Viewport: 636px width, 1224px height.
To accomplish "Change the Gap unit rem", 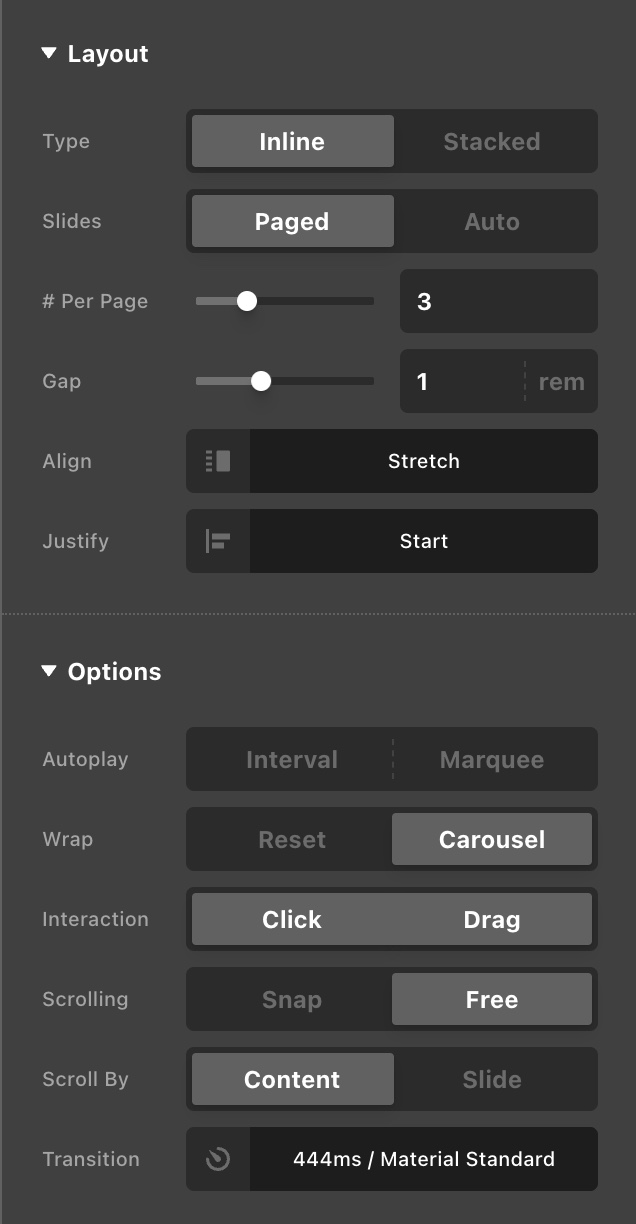I will click(561, 381).
